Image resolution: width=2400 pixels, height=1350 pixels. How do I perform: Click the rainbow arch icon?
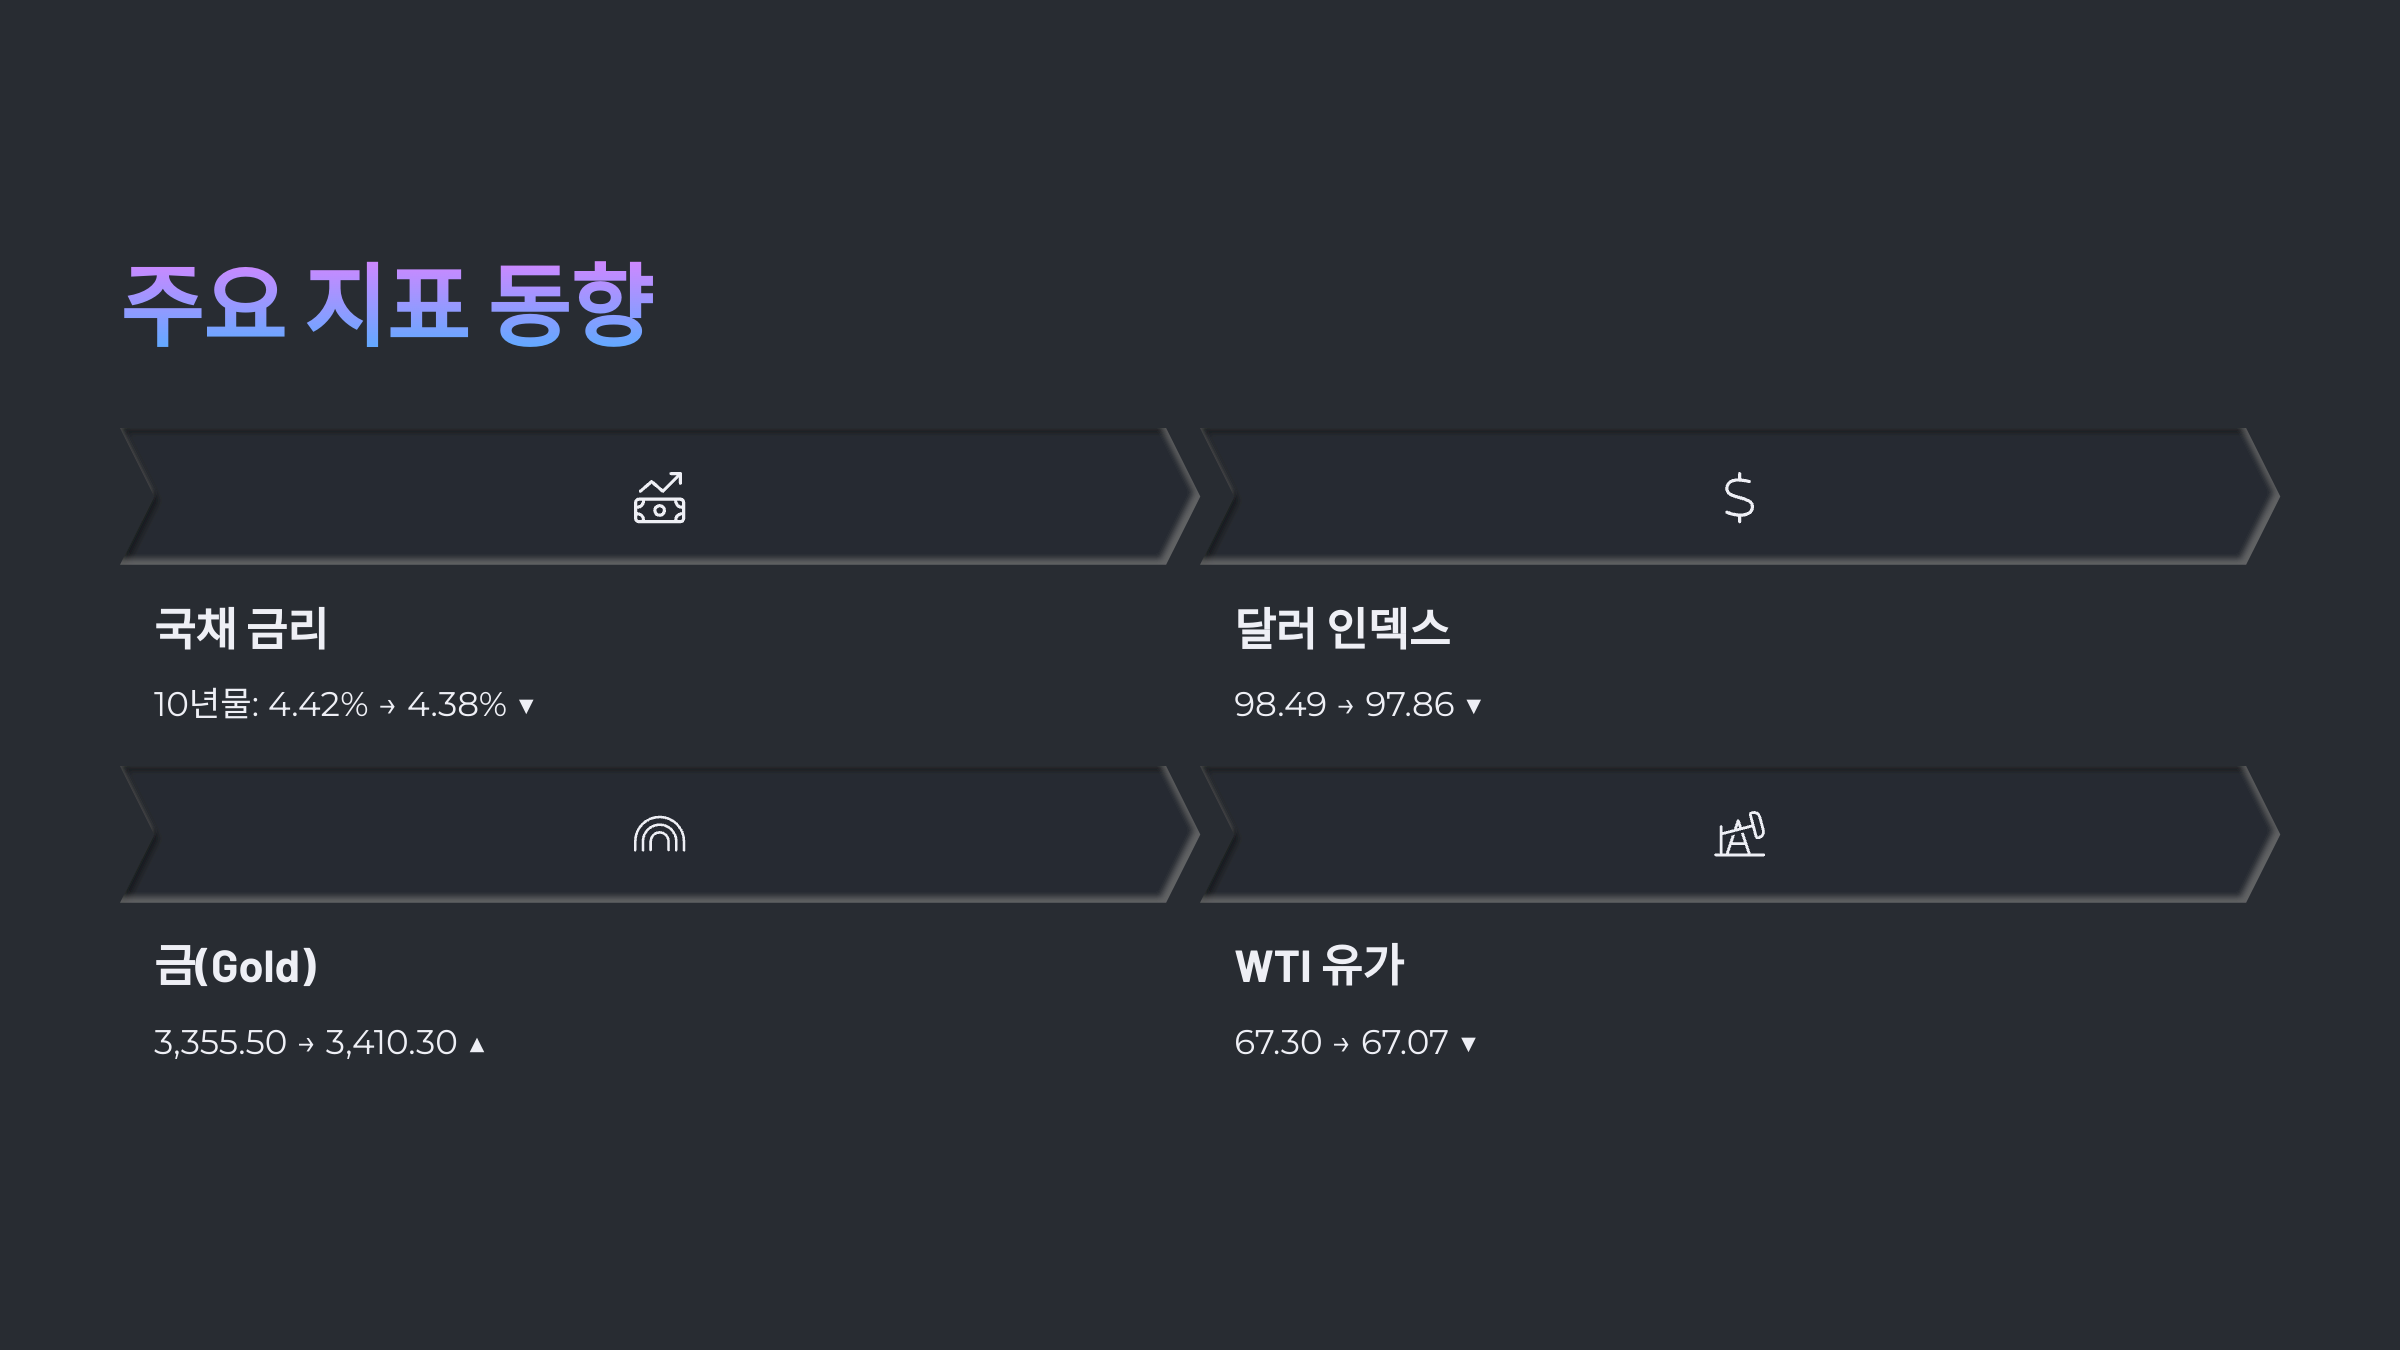click(x=659, y=834)
